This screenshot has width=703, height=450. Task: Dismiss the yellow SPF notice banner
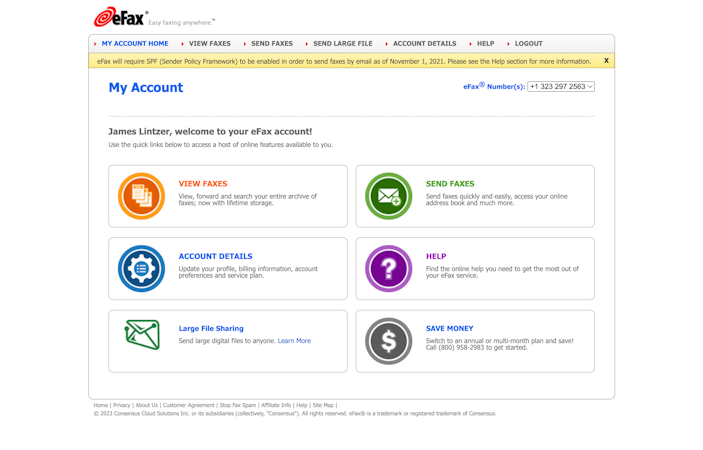click(x=606, y=61)
